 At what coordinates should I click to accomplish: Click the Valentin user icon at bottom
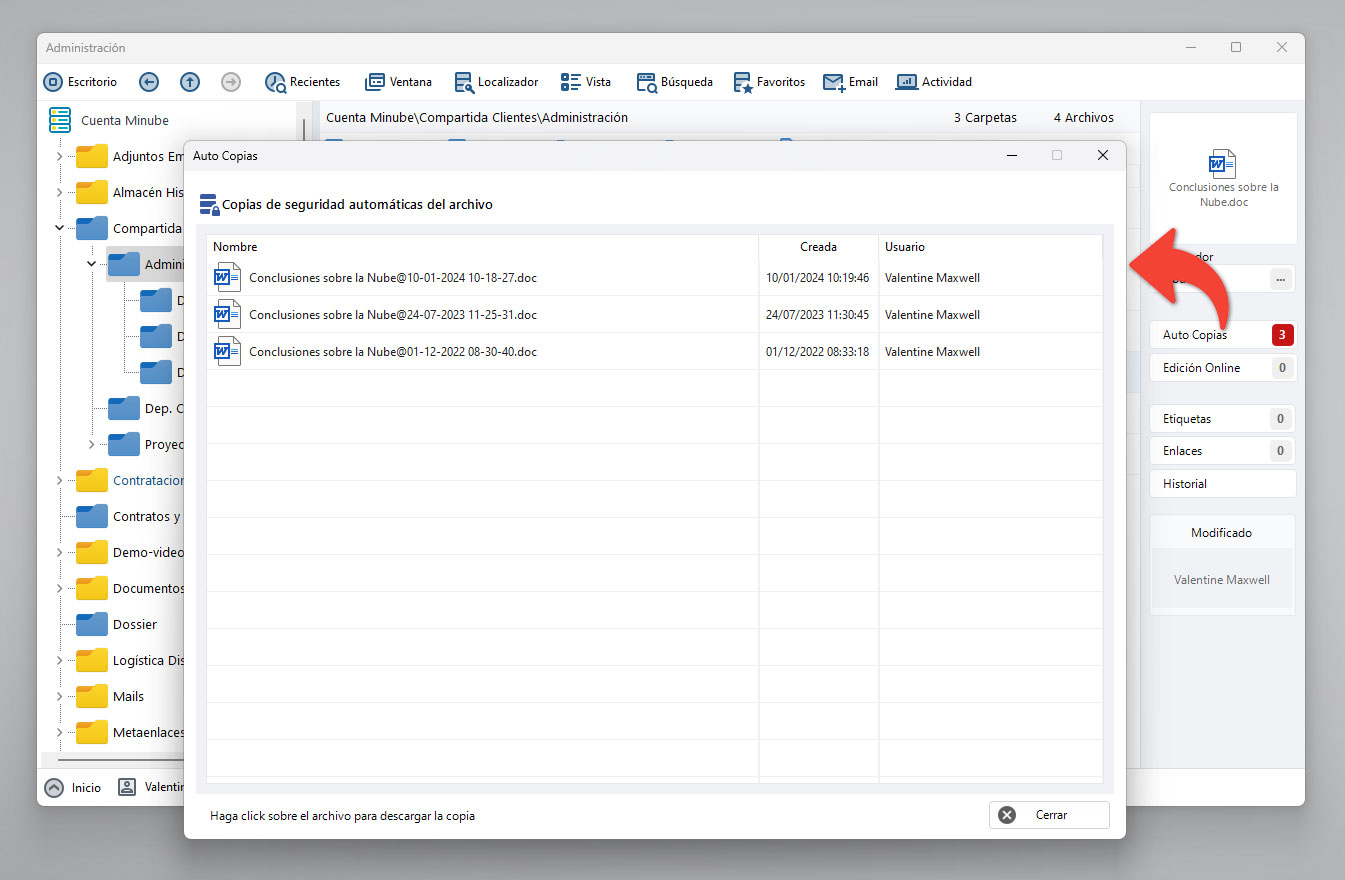pos(127,787)
